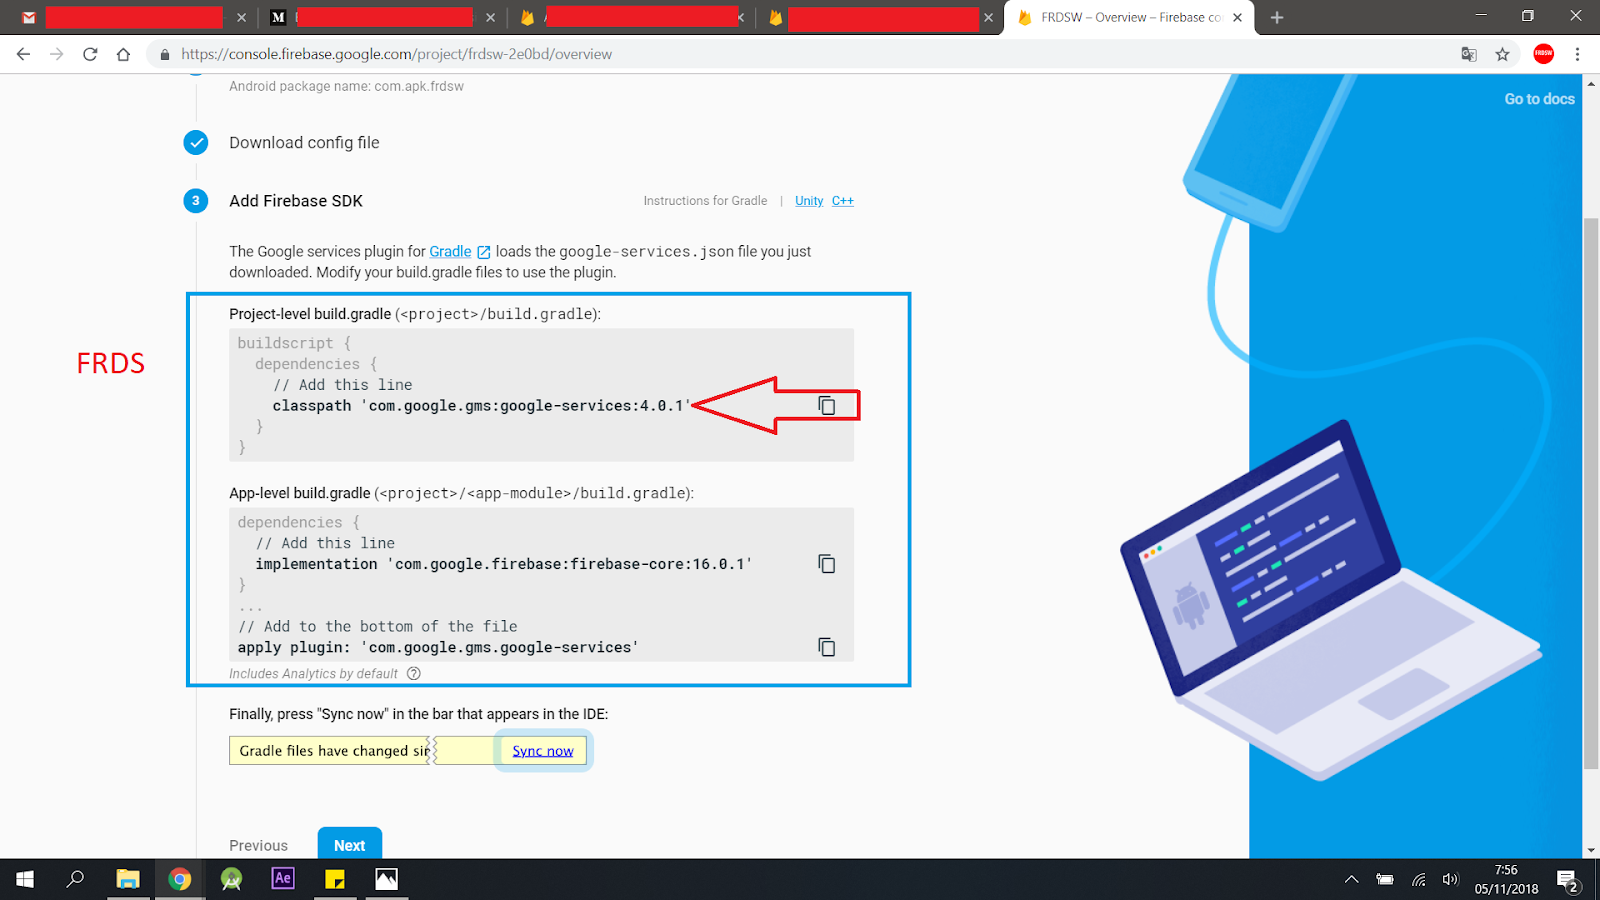Go forward in browser history
Screen dimensions: 1600x900
(57, 54)
